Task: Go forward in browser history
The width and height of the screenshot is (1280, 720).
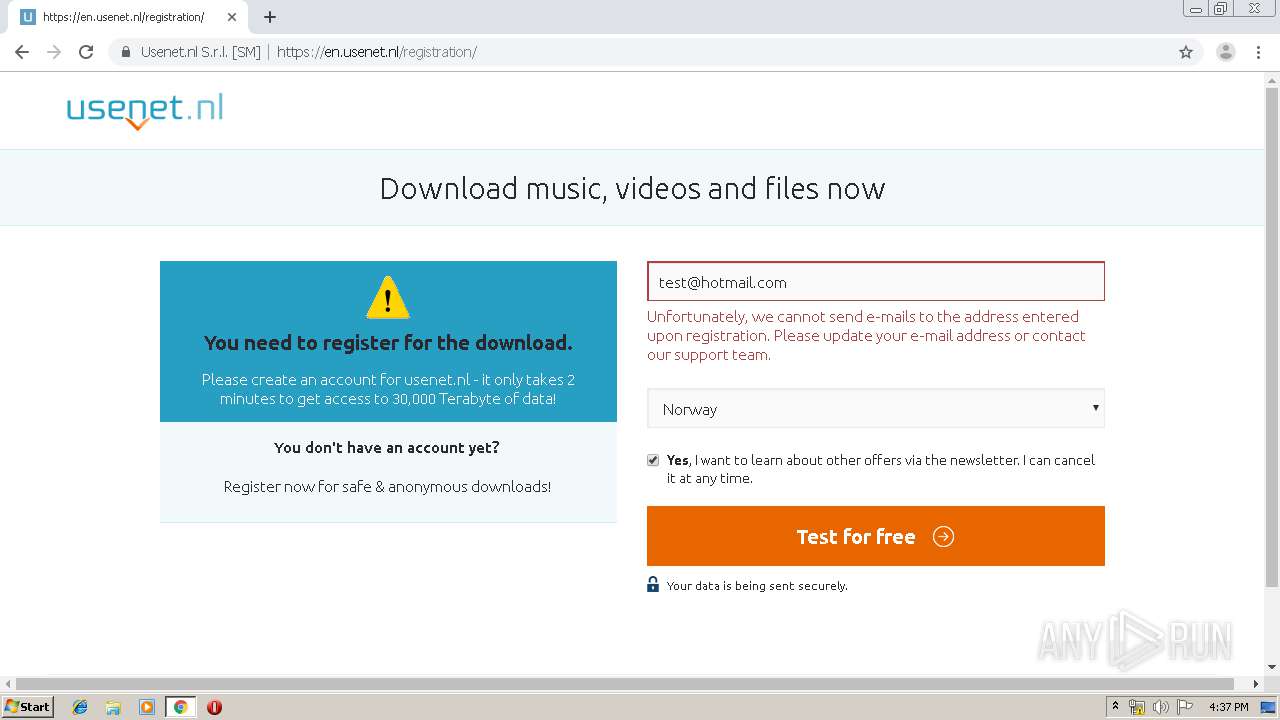Action: pyautogui.click(x=54, y=52)
